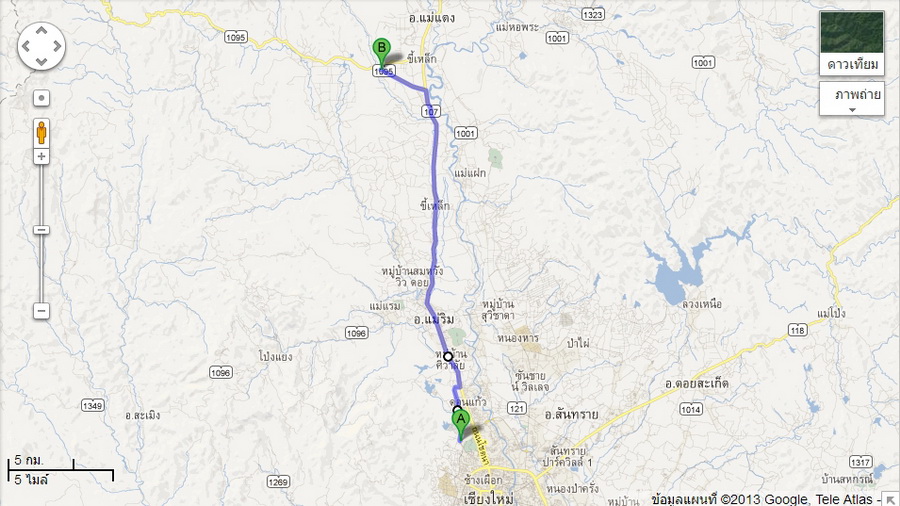Pan the map right with the right arrow

click(57, 46)
